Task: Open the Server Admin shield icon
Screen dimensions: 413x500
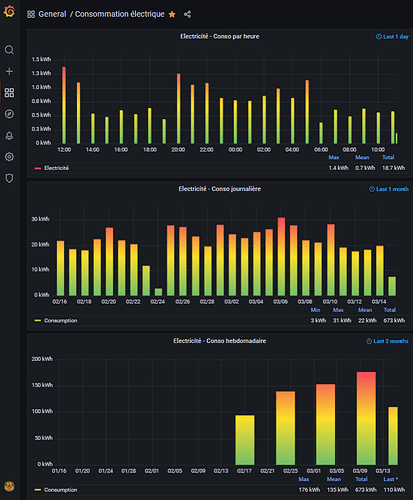Action: pos(9,178)
